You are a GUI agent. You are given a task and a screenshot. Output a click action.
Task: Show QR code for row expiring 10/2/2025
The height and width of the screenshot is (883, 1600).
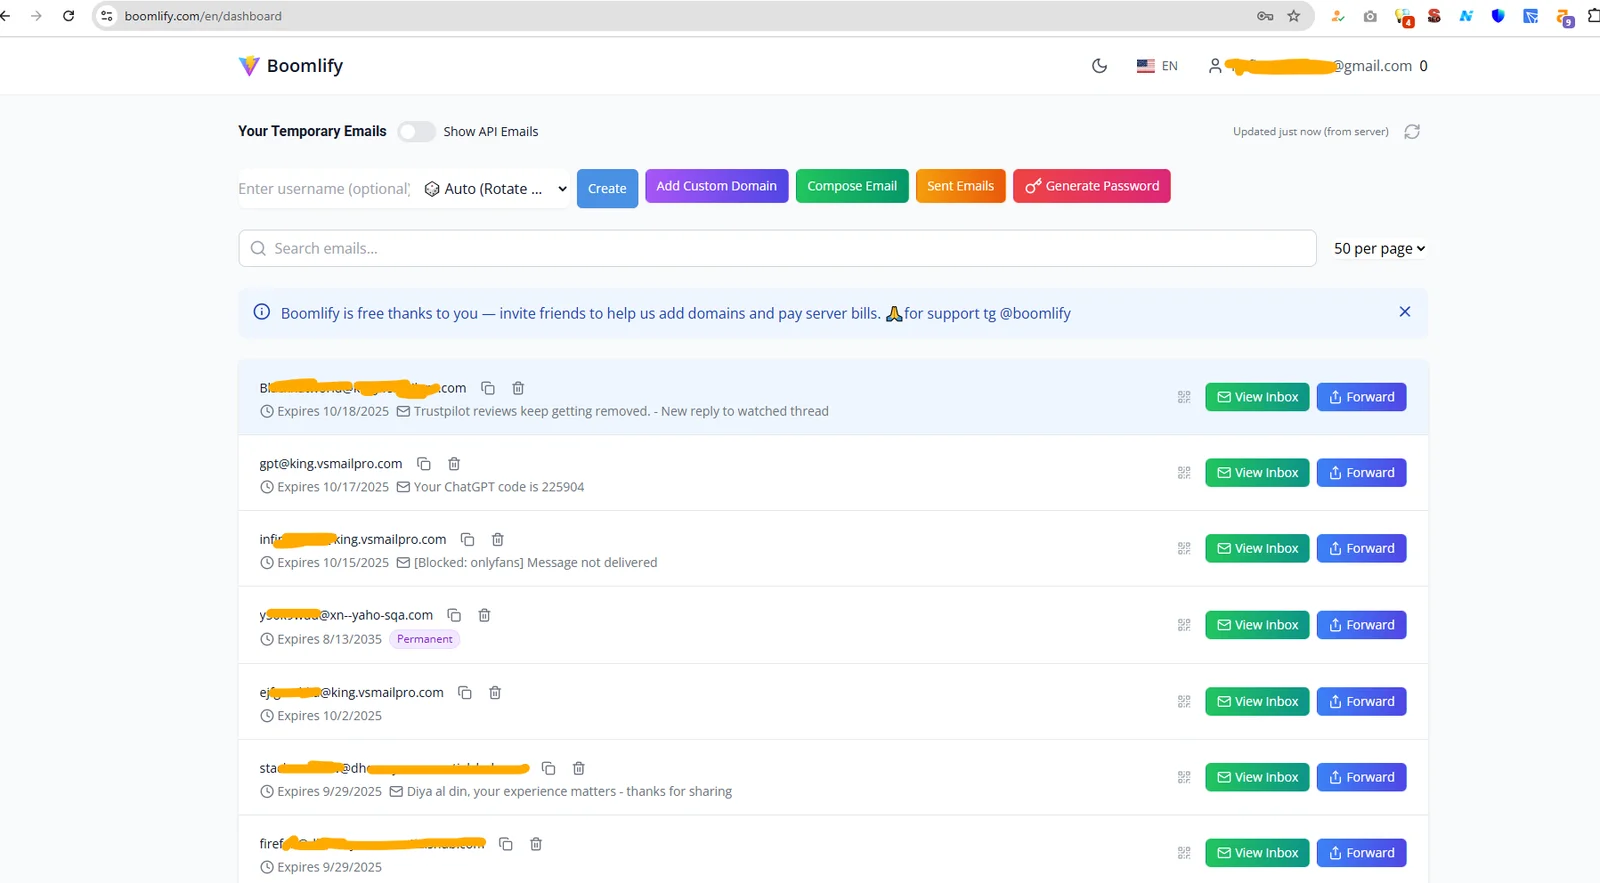[1184, 702]
